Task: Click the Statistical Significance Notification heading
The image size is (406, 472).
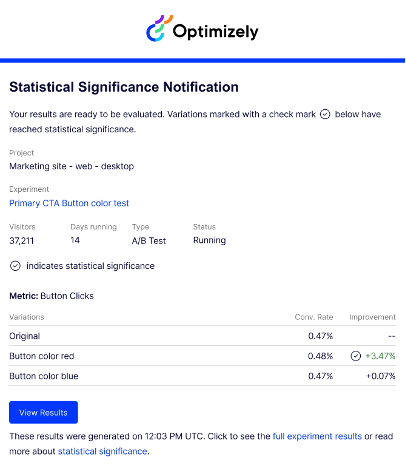Action: [124, 87]
